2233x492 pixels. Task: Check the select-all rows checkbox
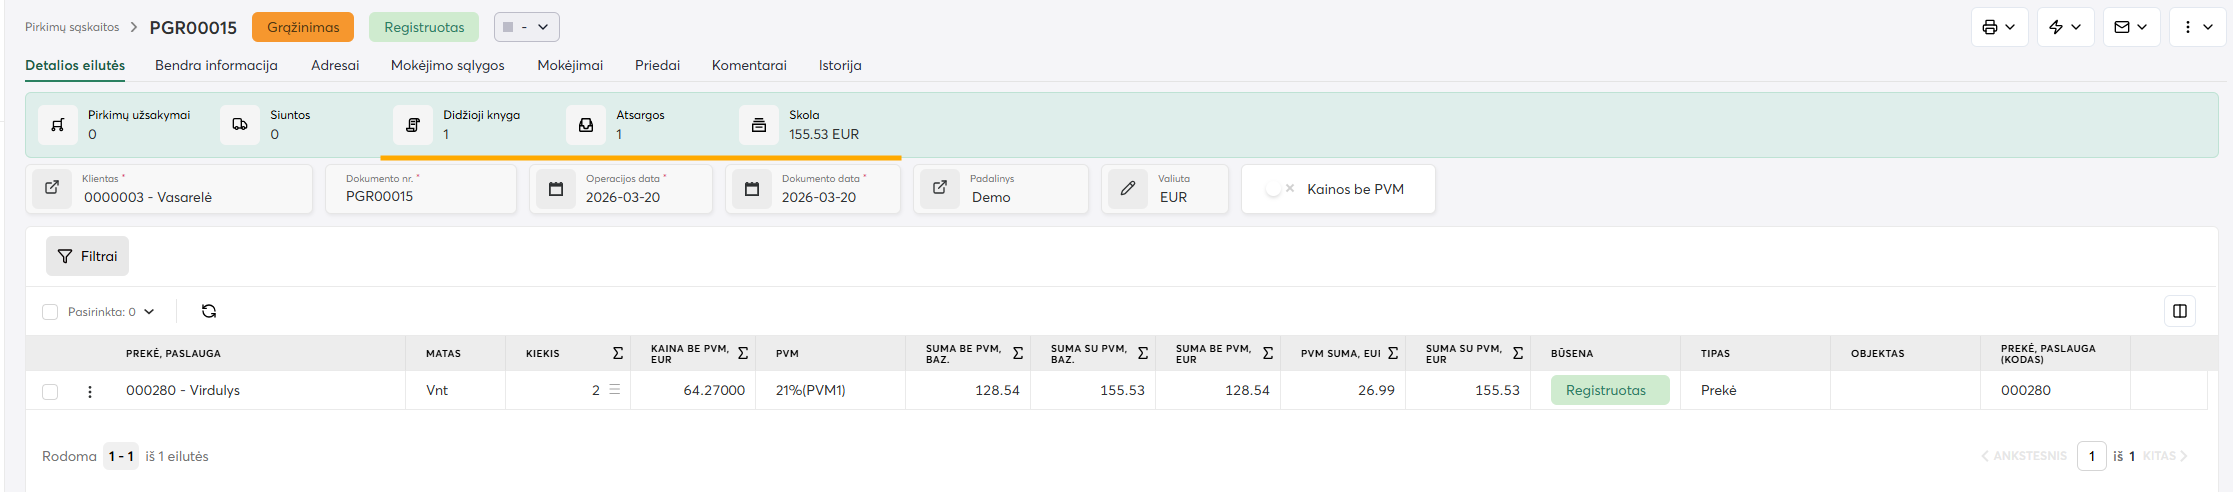50,312
